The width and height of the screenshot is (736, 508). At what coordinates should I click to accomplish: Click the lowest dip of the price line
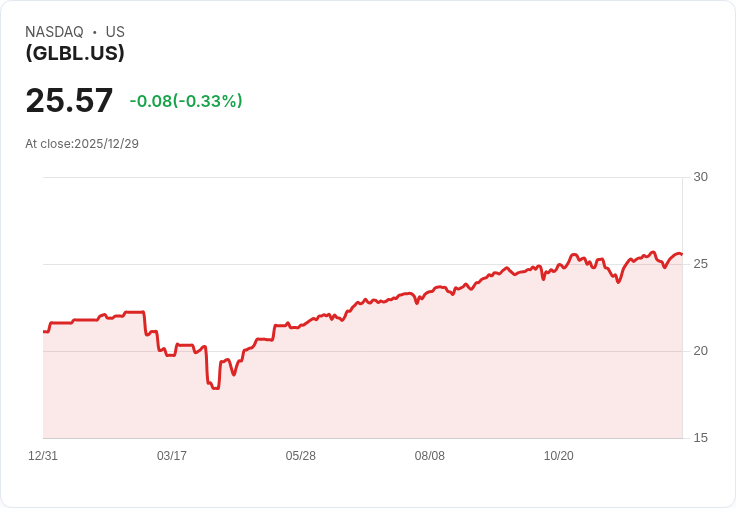click(215, 388)
